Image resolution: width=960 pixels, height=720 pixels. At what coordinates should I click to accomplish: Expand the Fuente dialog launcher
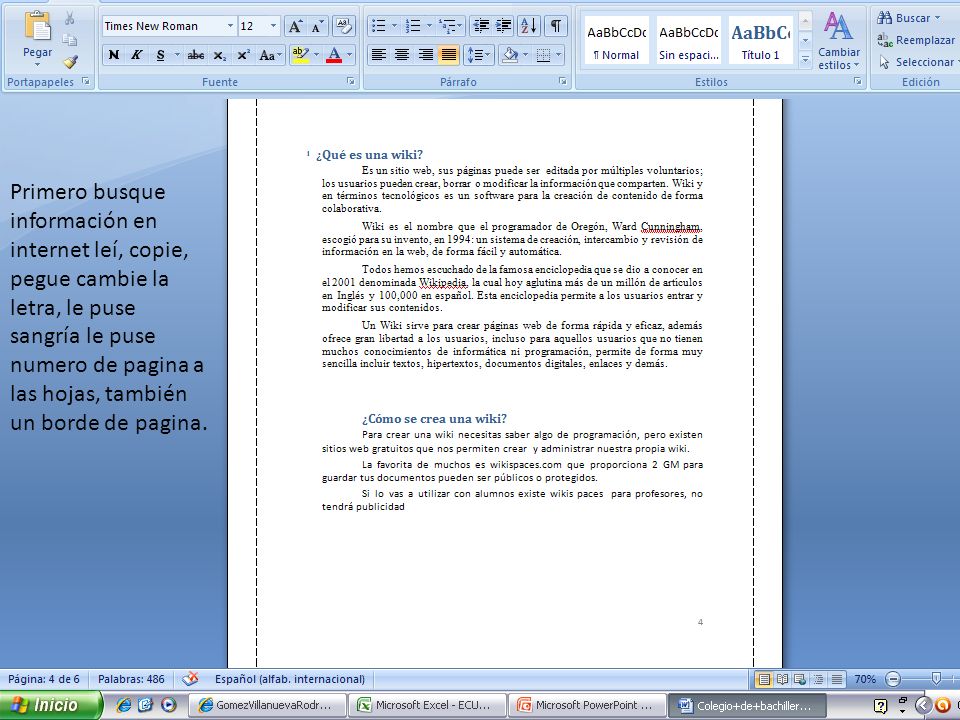click(x=351, y=81)
